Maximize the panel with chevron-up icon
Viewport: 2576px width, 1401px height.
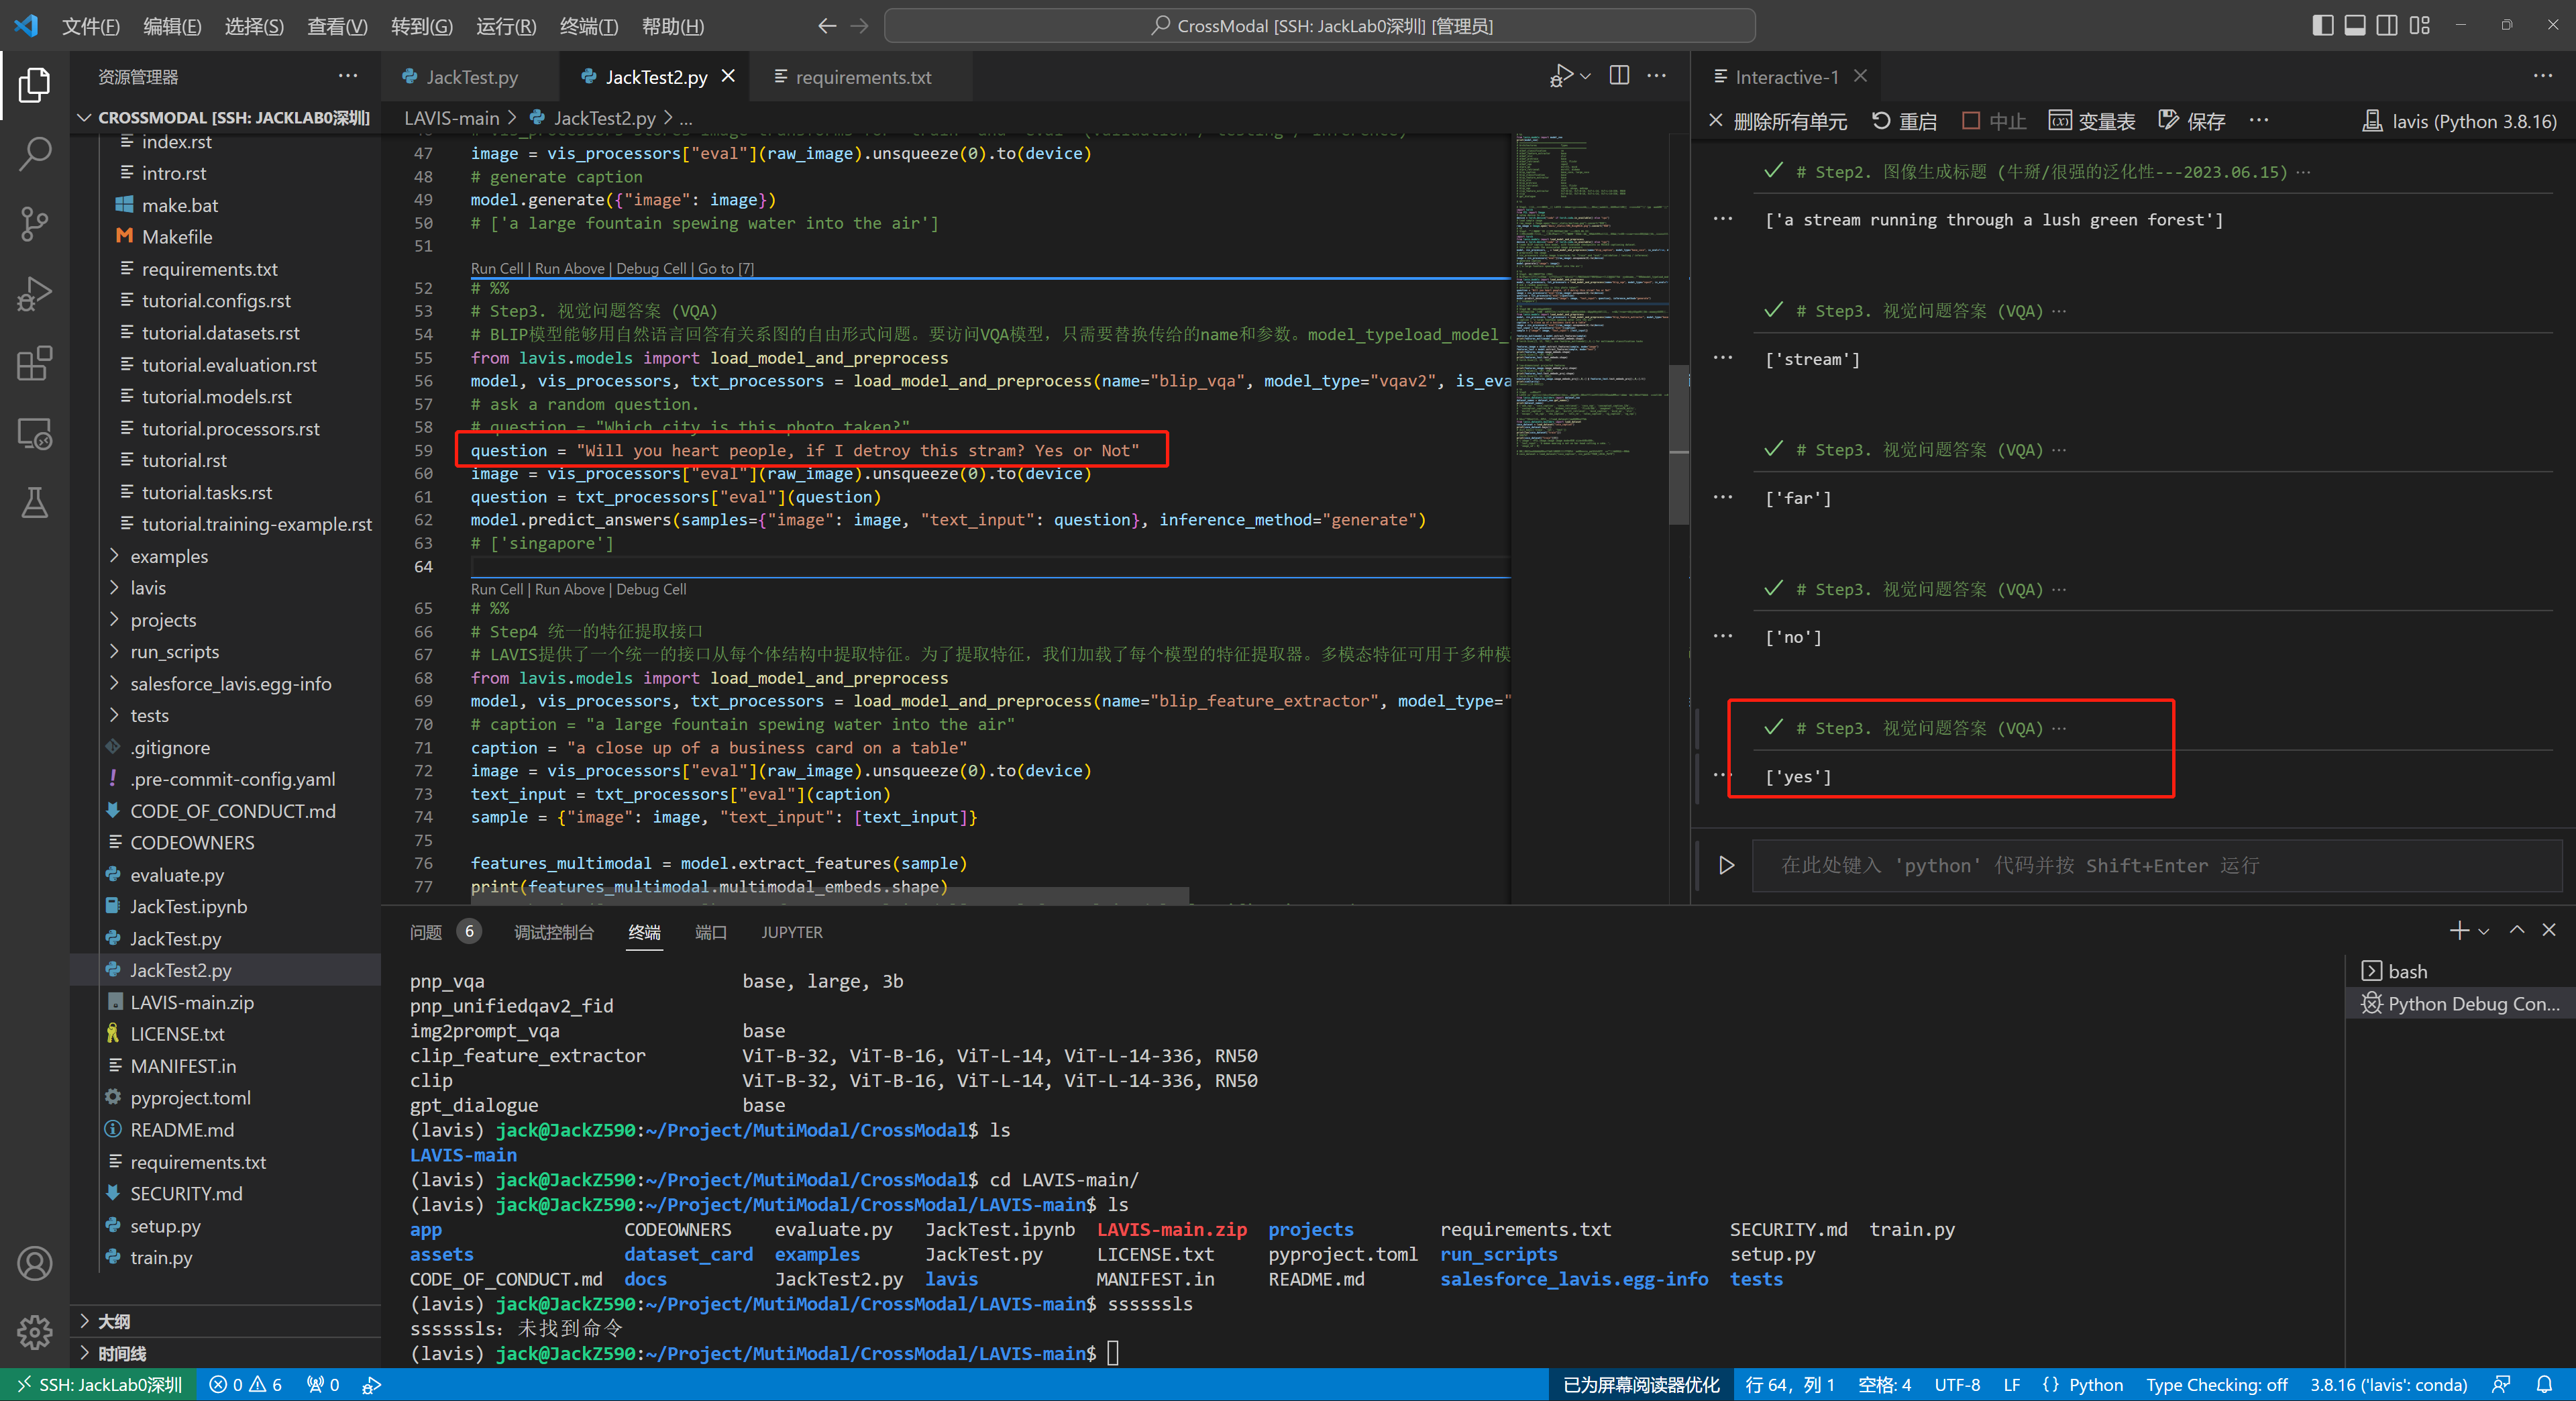(x=2517, y=930)
